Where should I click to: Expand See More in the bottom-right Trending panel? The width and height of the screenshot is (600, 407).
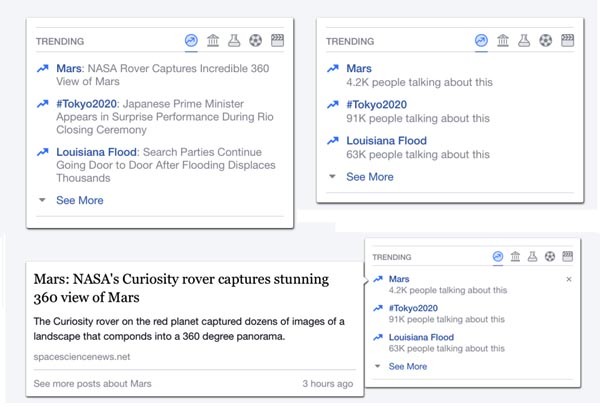[407, 367]
